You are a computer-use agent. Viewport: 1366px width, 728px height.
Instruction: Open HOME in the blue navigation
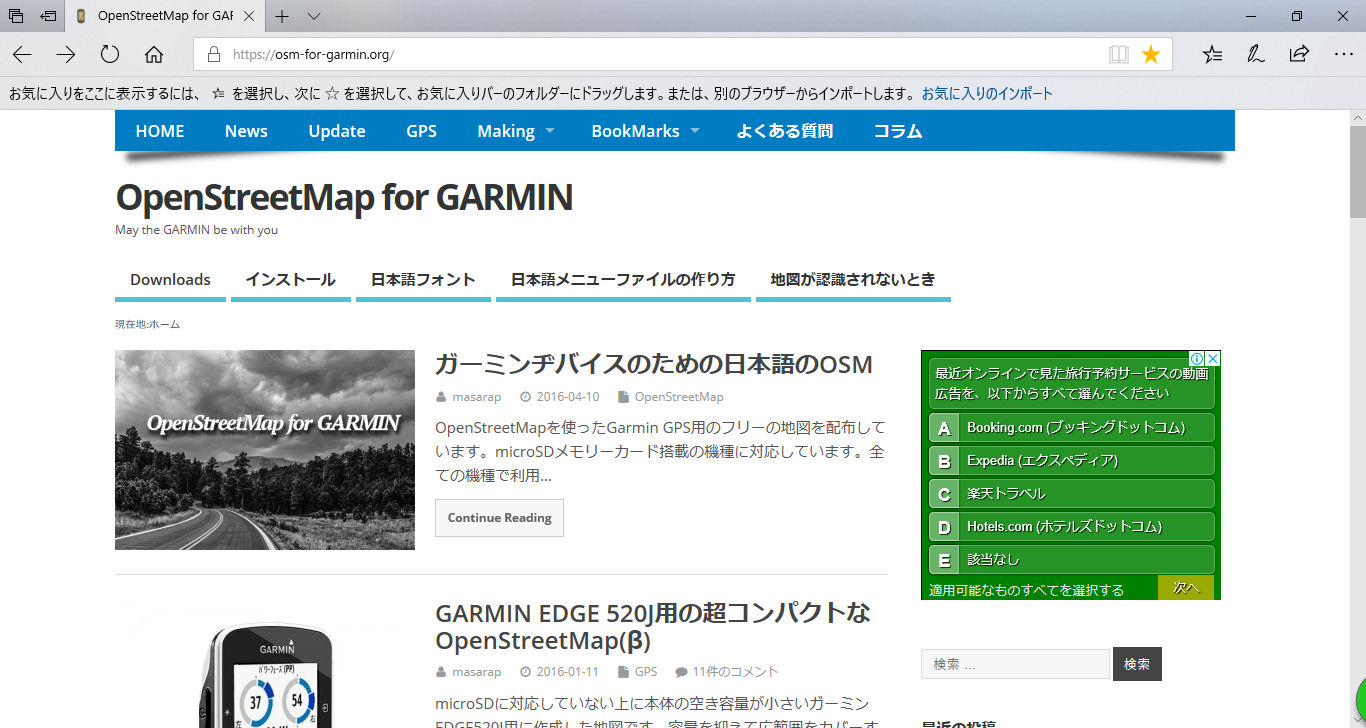point(160,131)
